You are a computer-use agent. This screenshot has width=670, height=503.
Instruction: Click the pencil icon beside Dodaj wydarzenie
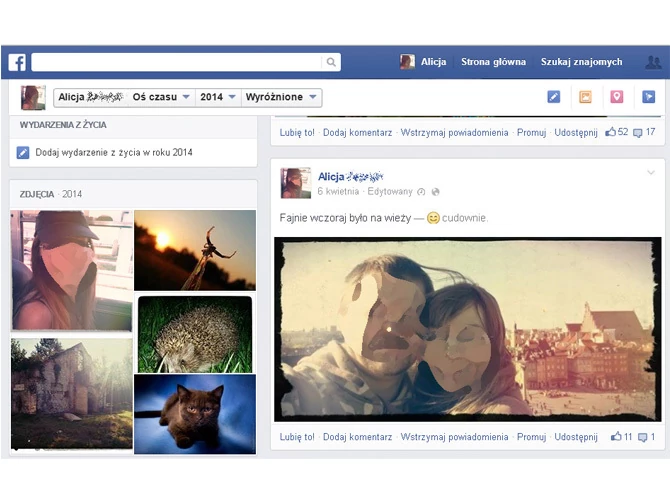[x=23, y=153]
